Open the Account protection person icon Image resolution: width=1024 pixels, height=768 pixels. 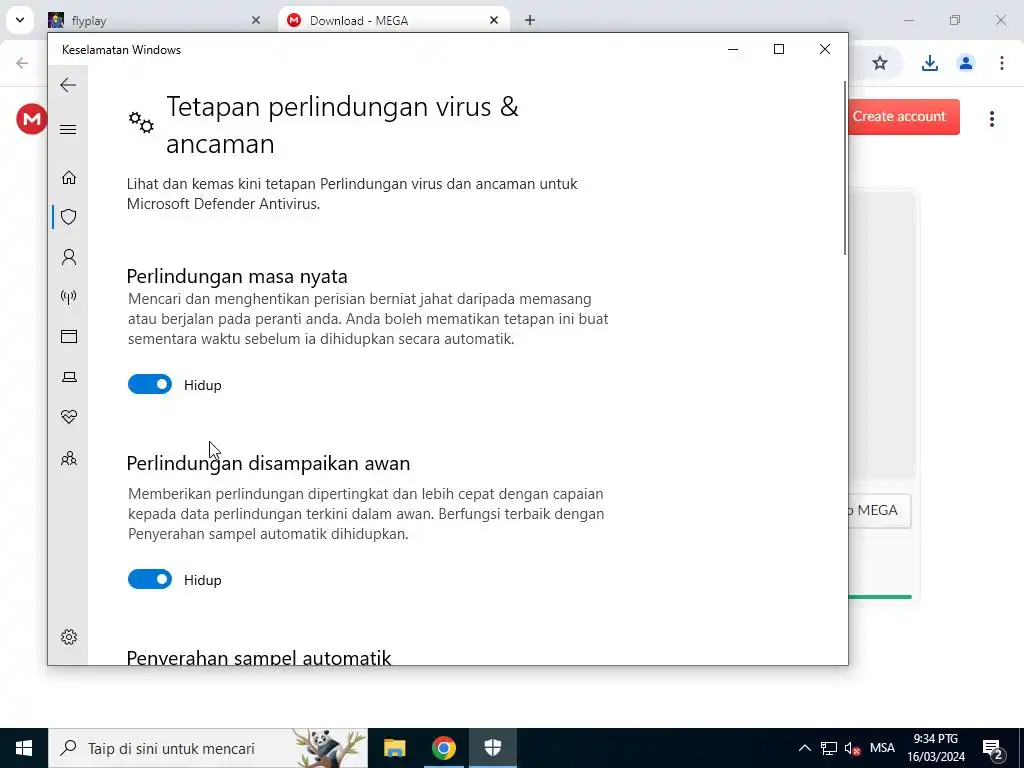pos(69,257)
